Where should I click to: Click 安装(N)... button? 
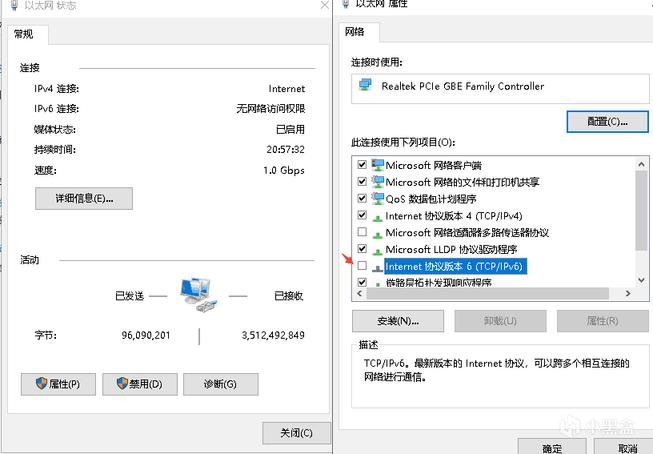pos(398,321)
